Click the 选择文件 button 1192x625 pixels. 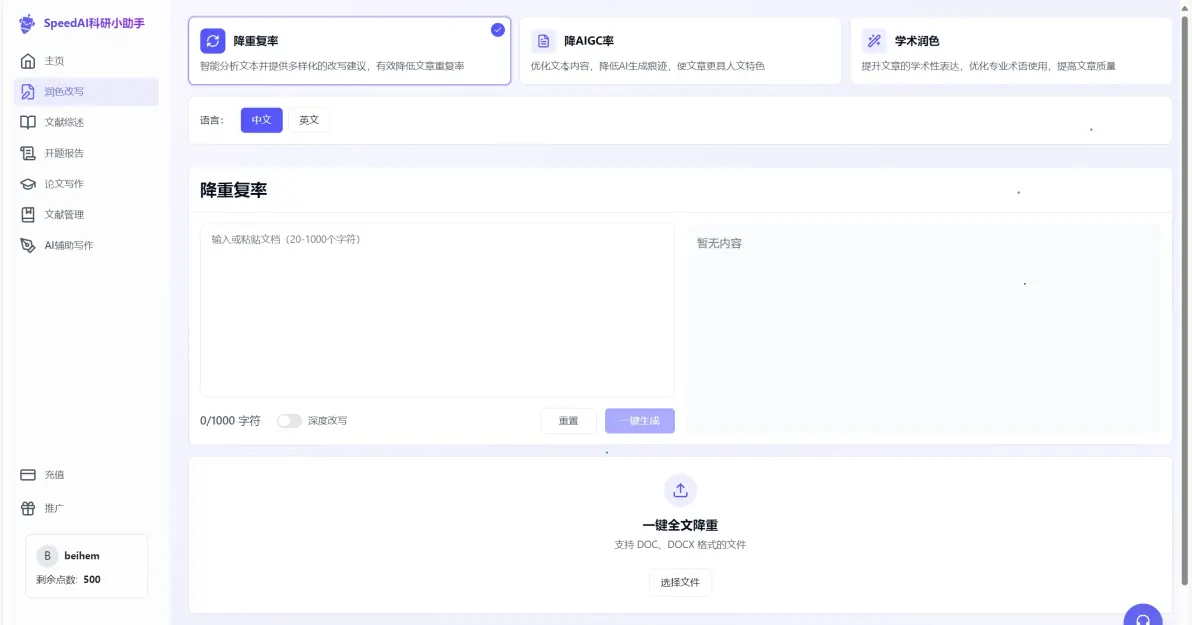click(680, 582)
